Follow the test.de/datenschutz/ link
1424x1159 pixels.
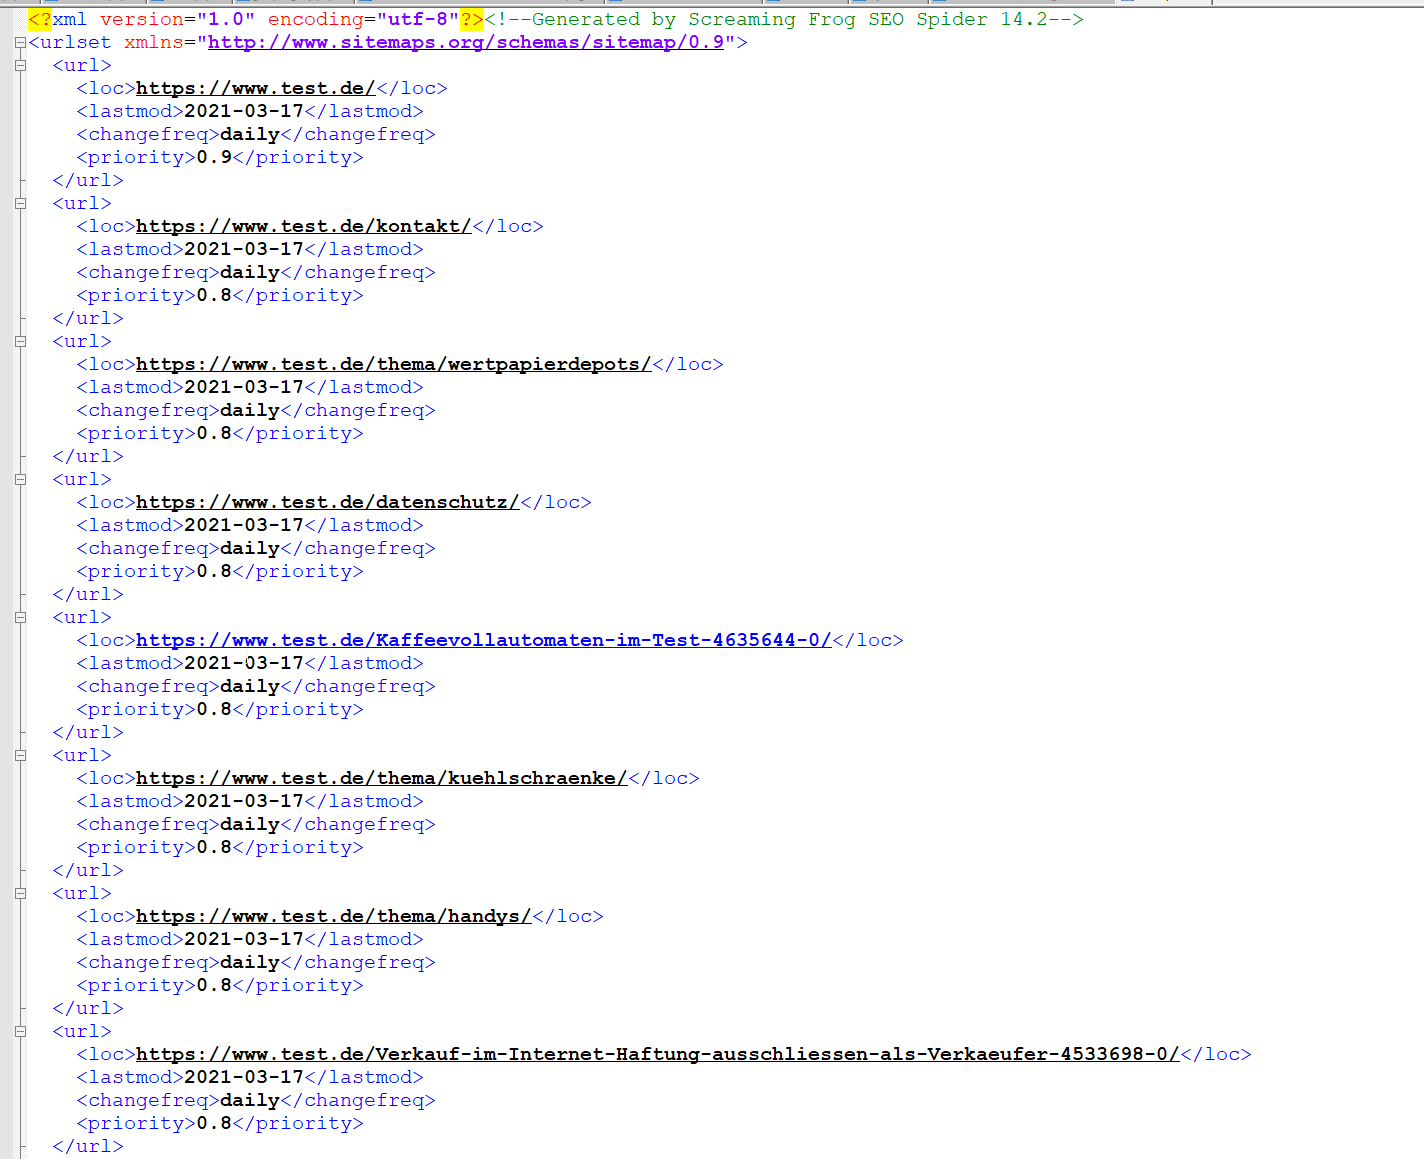pyautogui.click(x=327, y=502)
